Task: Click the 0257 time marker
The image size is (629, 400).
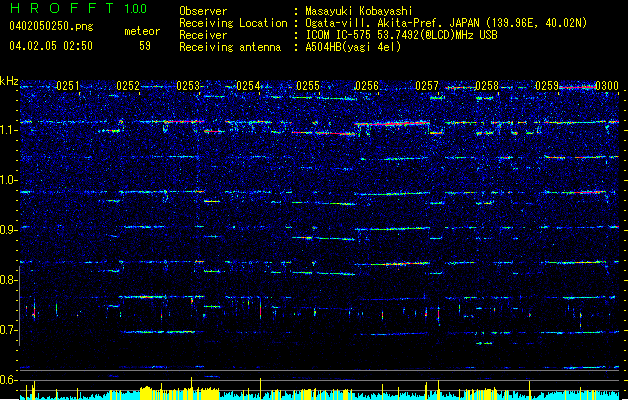Action: 427,86
